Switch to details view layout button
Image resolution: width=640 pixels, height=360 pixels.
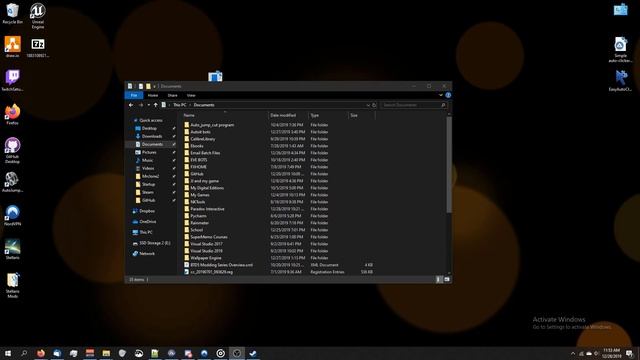click(x=439, y=280)
